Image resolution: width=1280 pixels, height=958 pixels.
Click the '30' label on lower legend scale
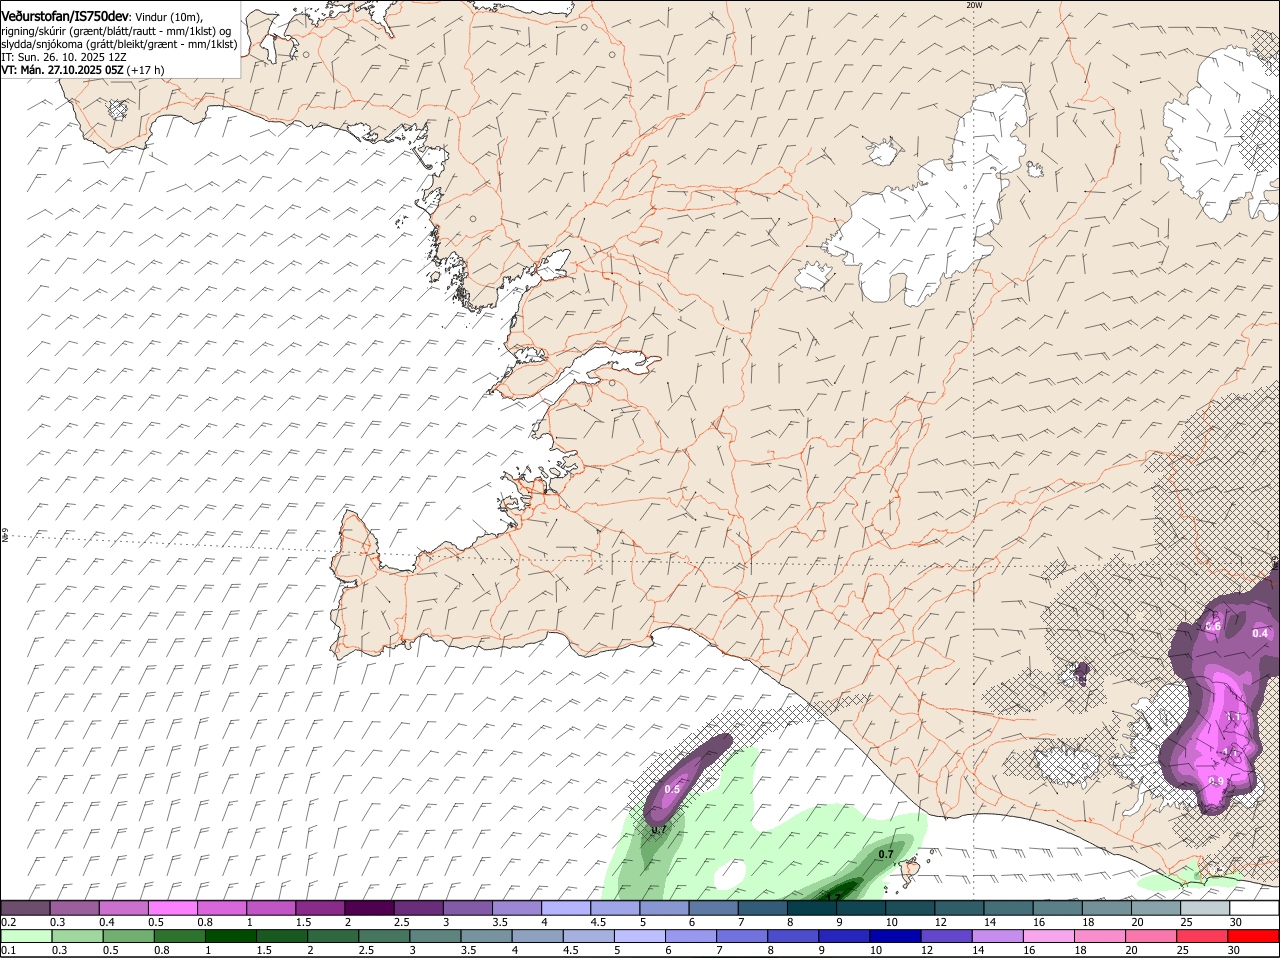click(x=1236, y=950)
